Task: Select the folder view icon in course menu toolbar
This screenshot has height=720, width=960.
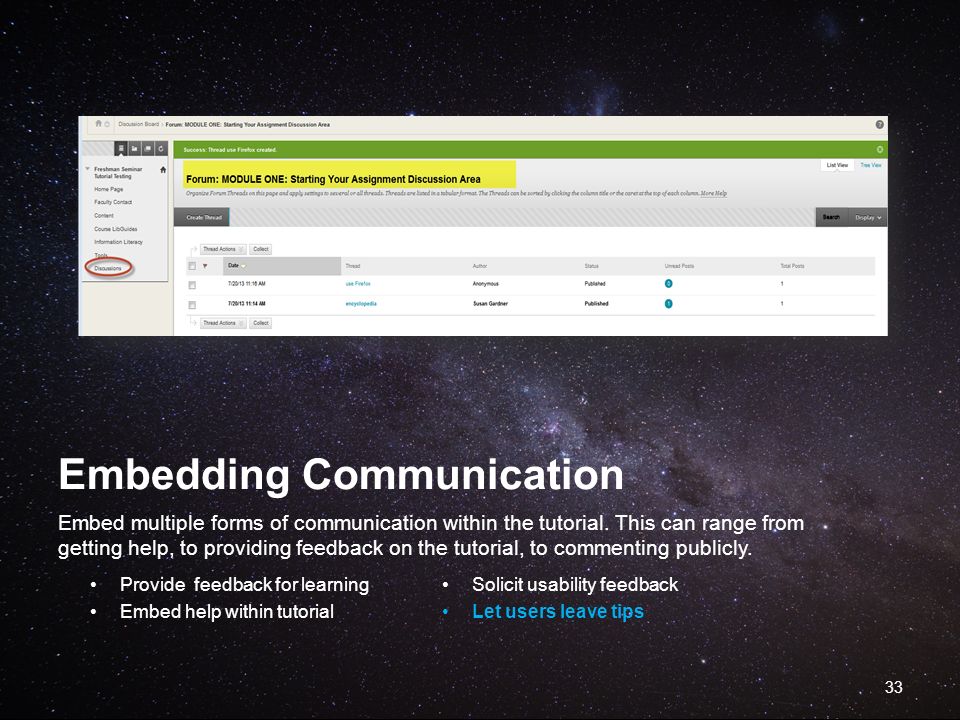Action: 135,148
